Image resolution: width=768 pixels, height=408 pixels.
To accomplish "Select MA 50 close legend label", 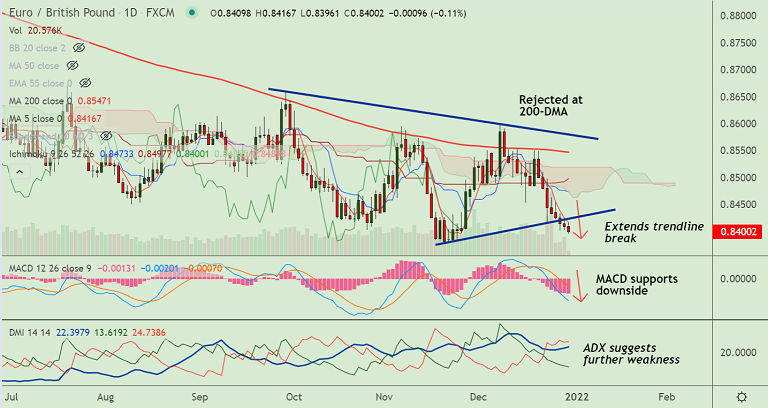I will pos(34,66).
